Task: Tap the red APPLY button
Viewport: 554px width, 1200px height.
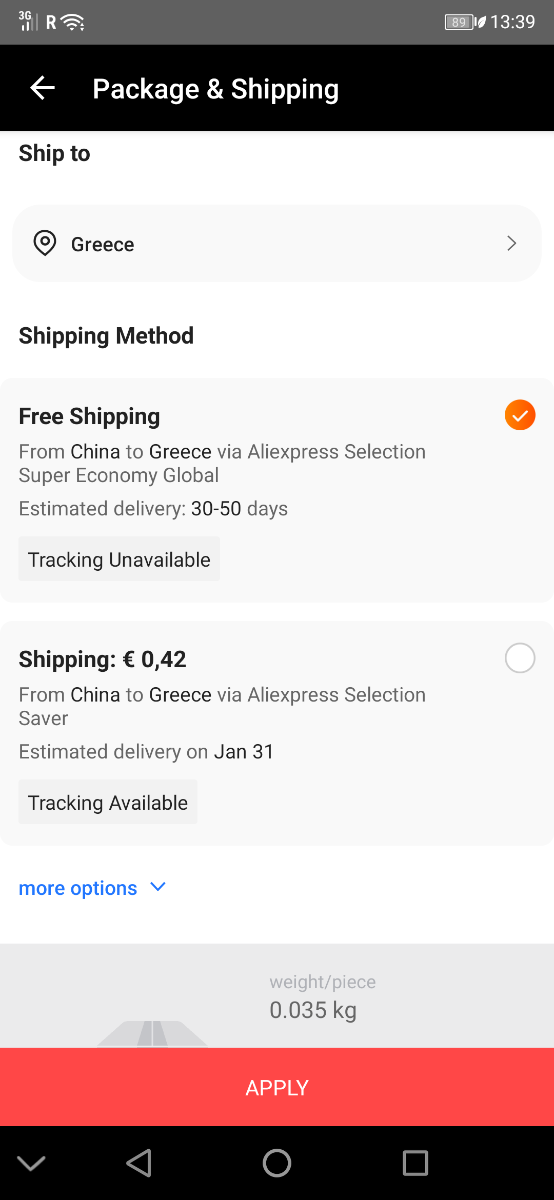Action: pos(277,1087)
